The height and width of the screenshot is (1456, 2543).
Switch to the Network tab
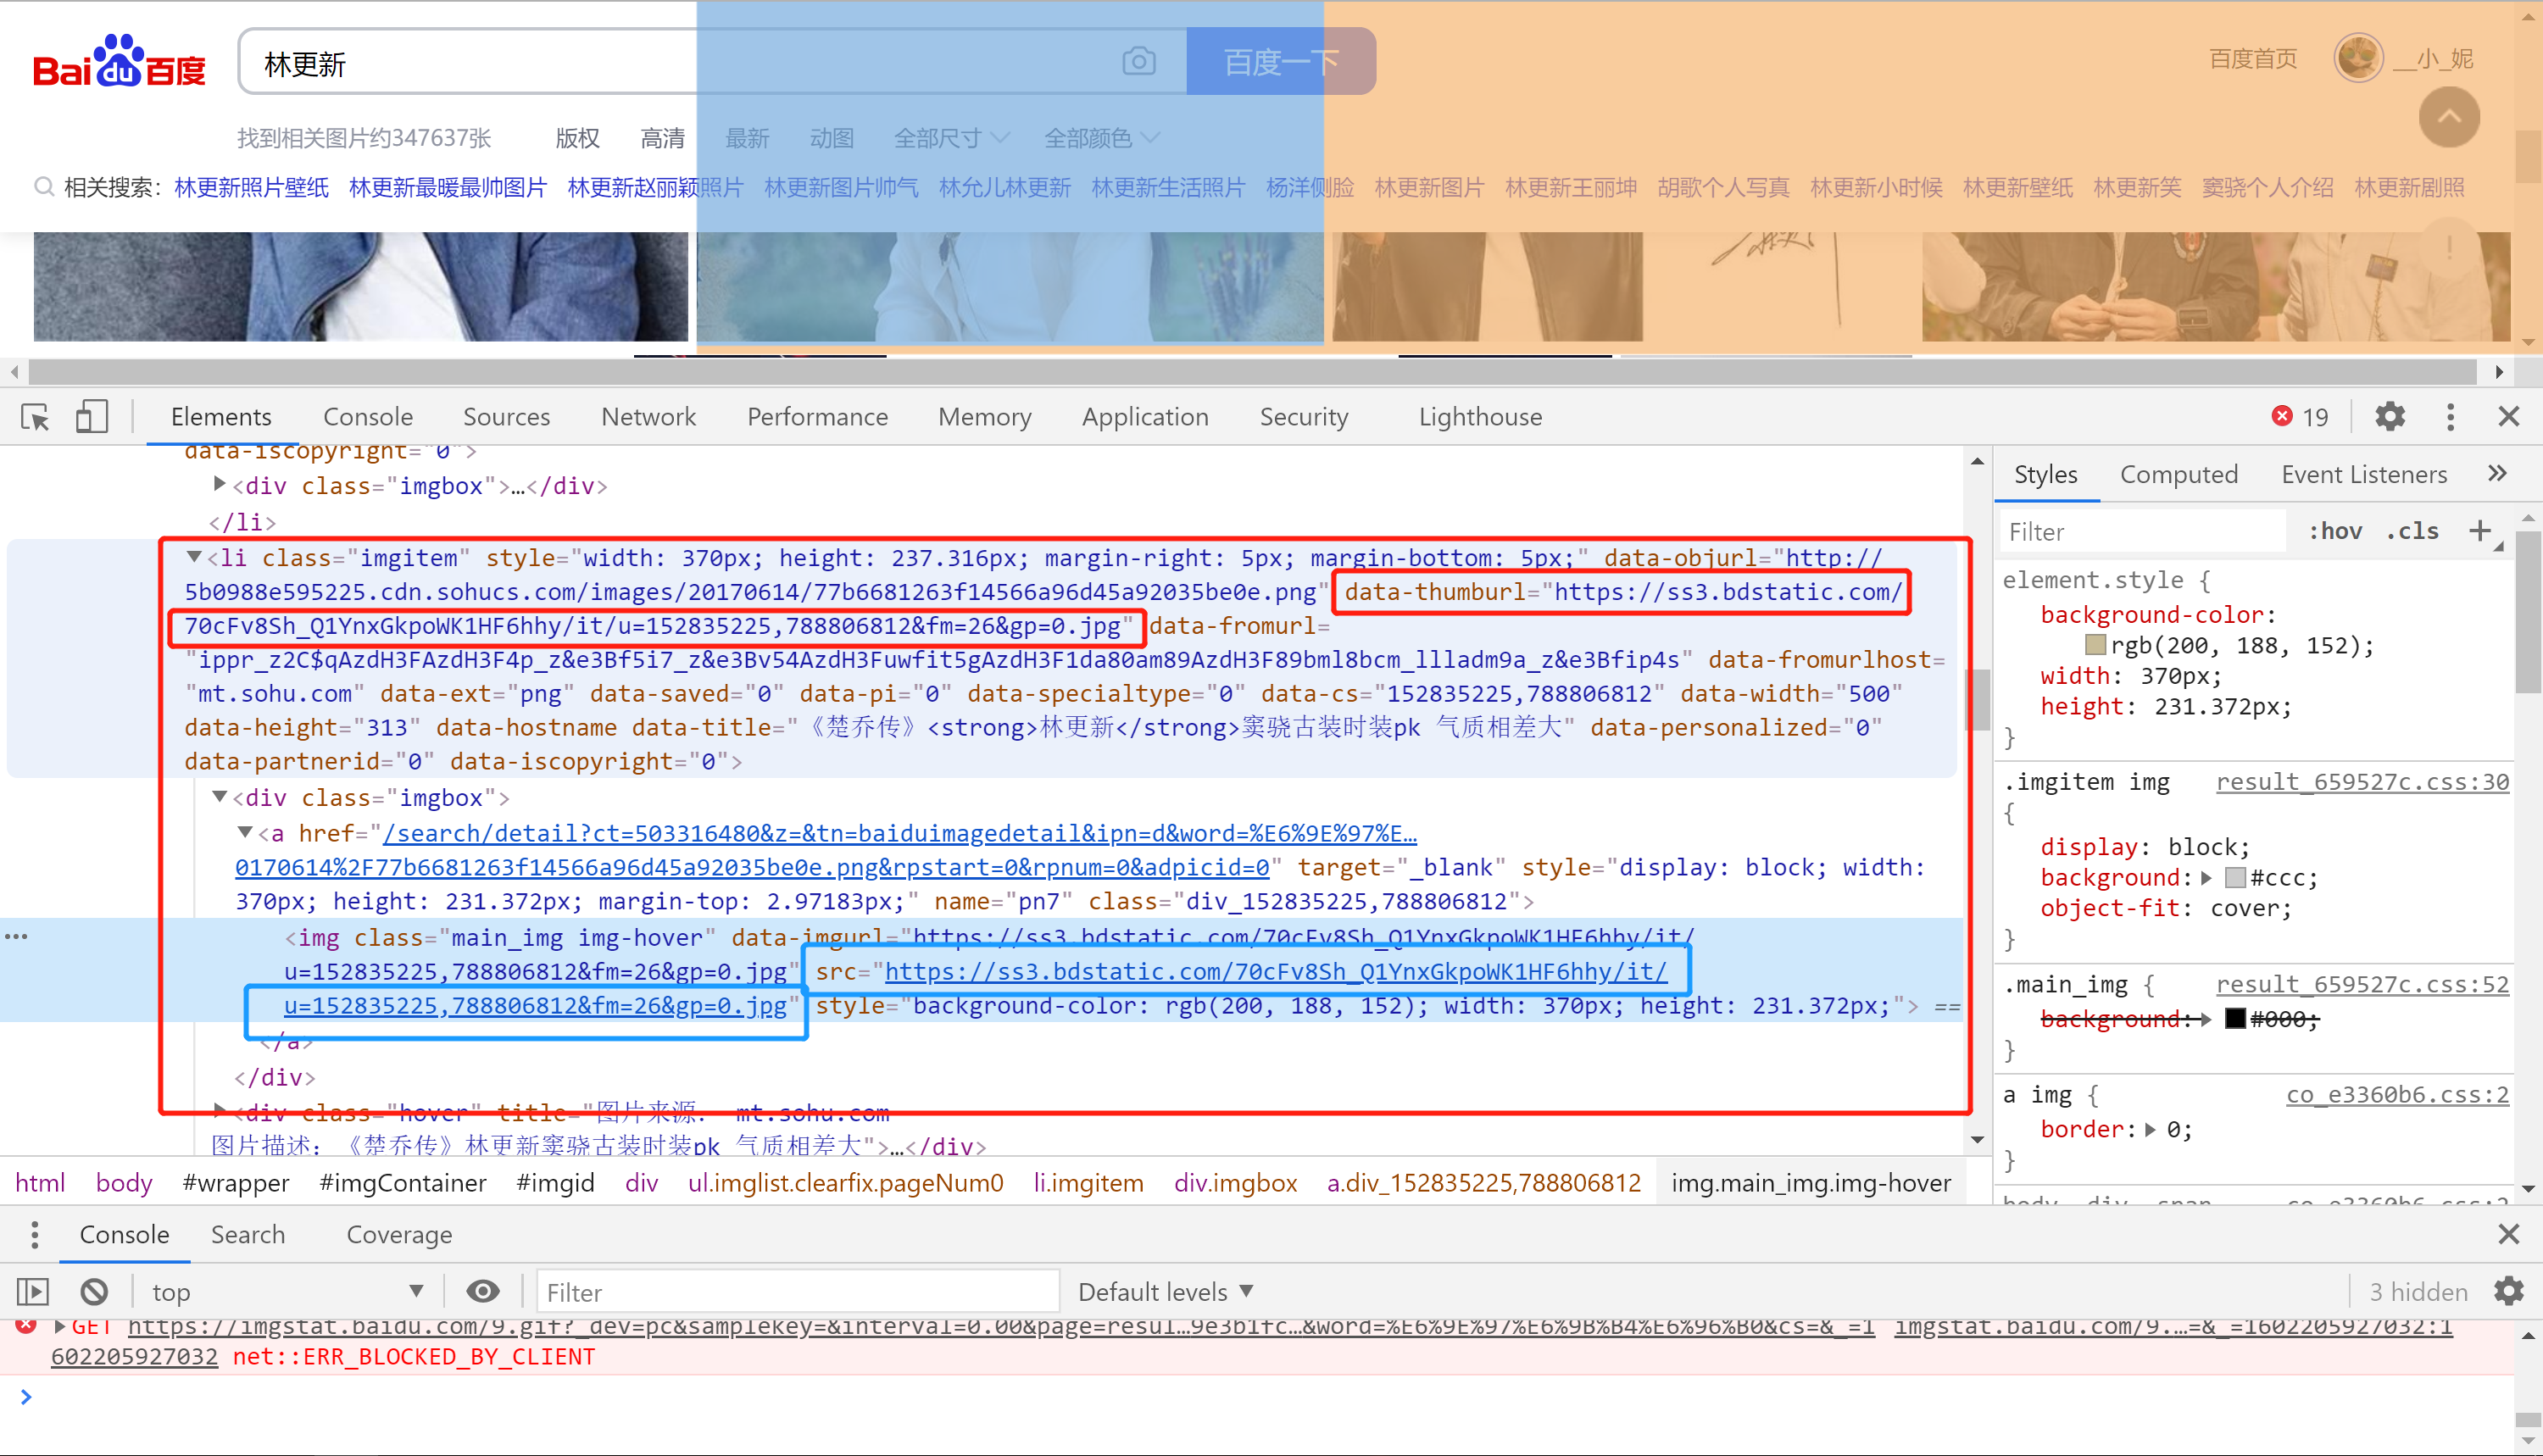[x=648, y=417]
